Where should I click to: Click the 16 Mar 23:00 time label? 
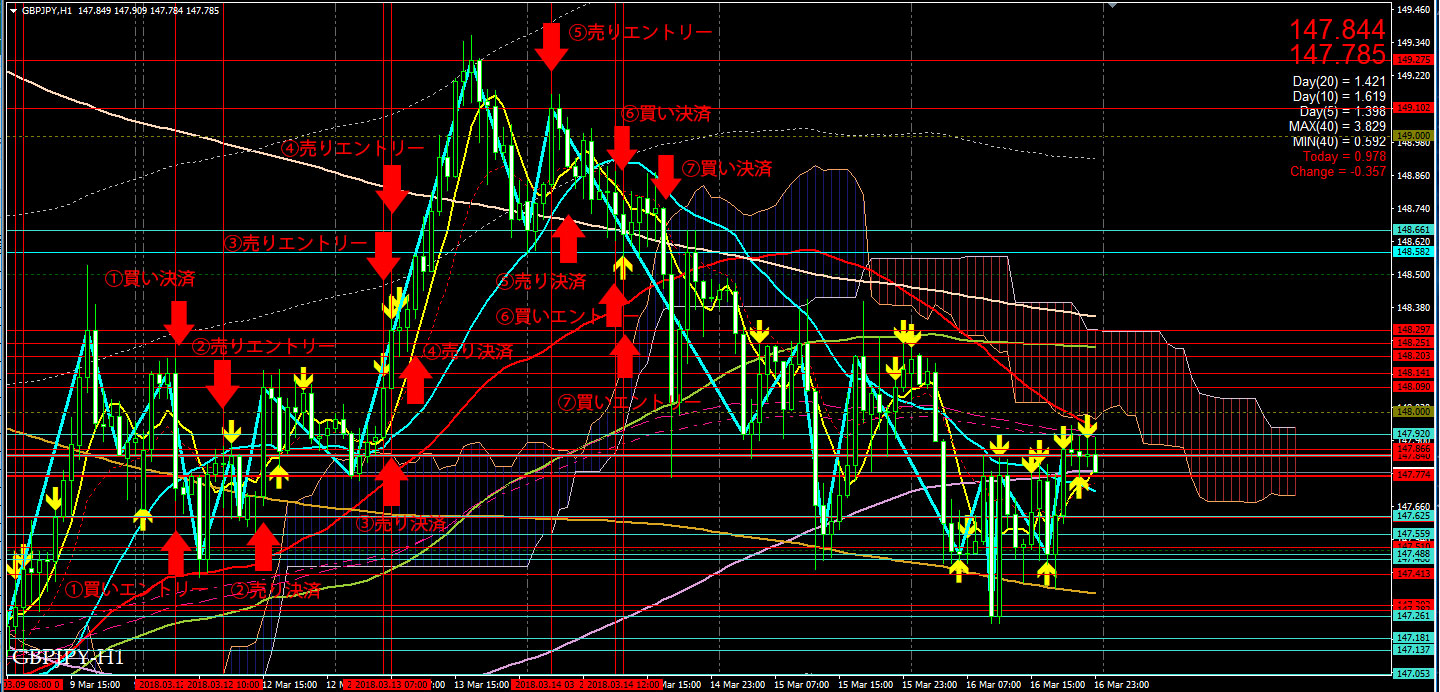click(x=1122, y=685)
